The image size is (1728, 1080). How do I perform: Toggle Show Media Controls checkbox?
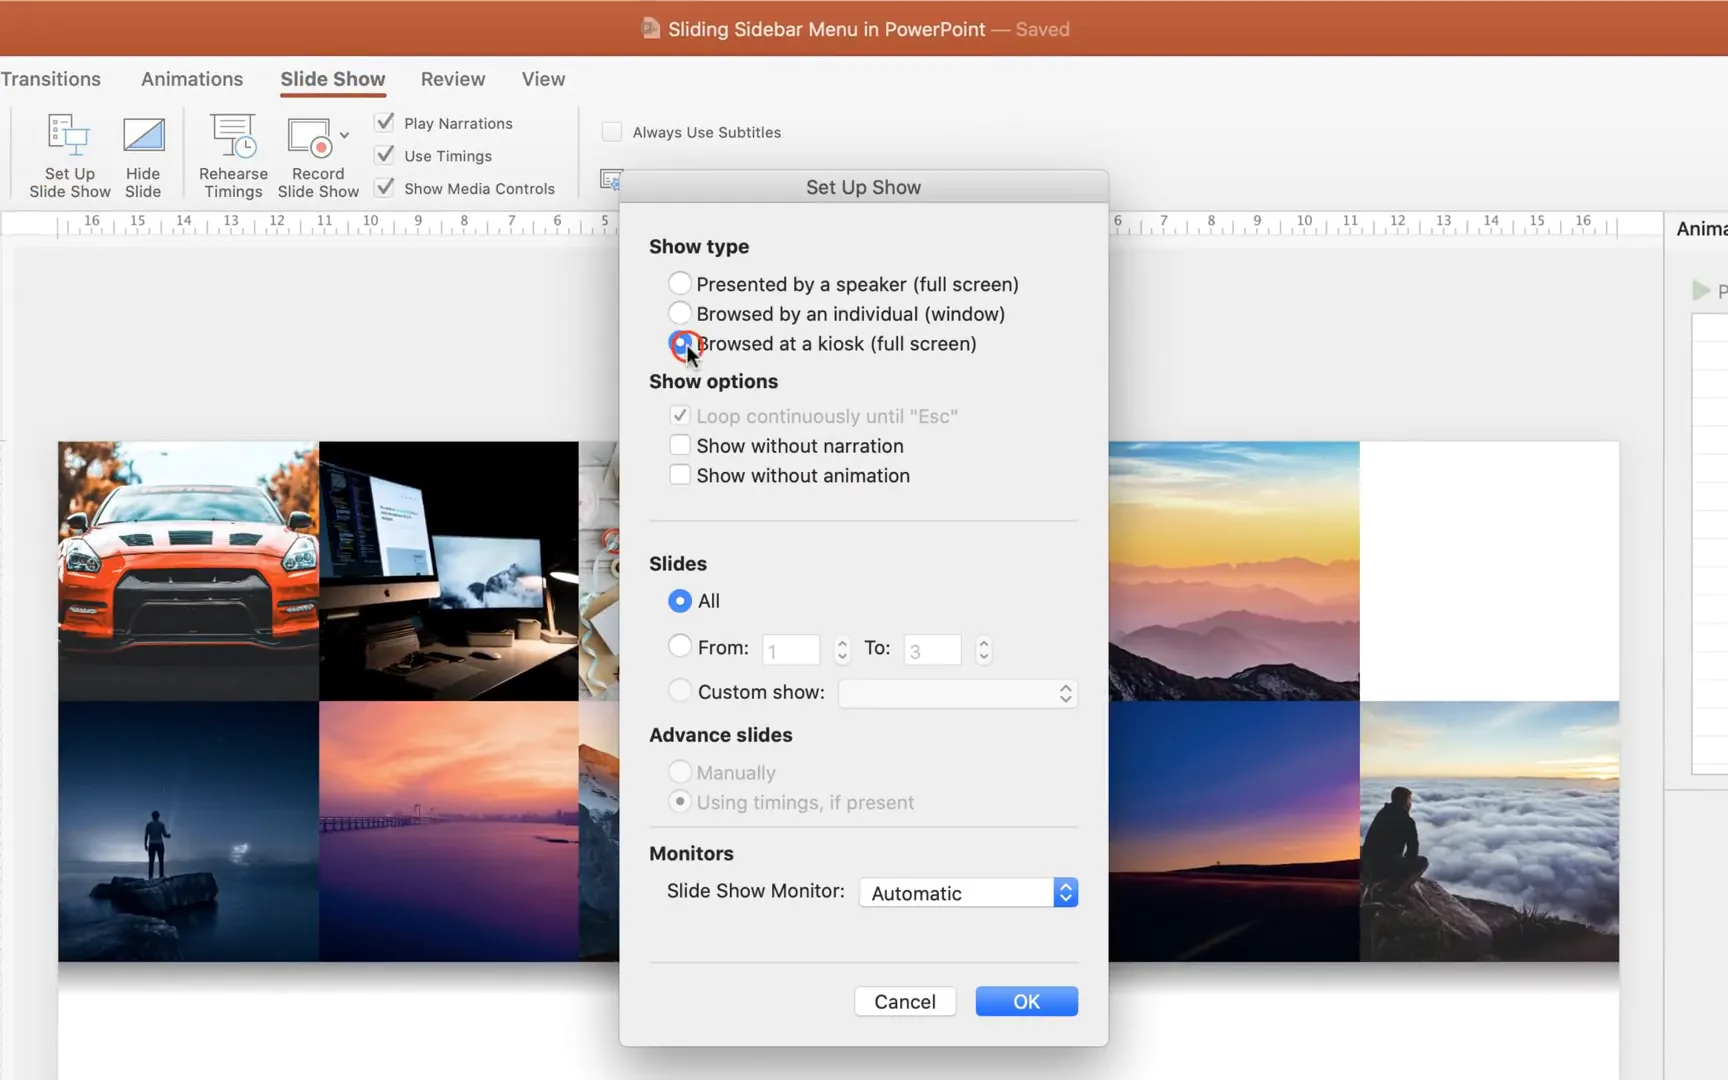(x=384, y=188)
